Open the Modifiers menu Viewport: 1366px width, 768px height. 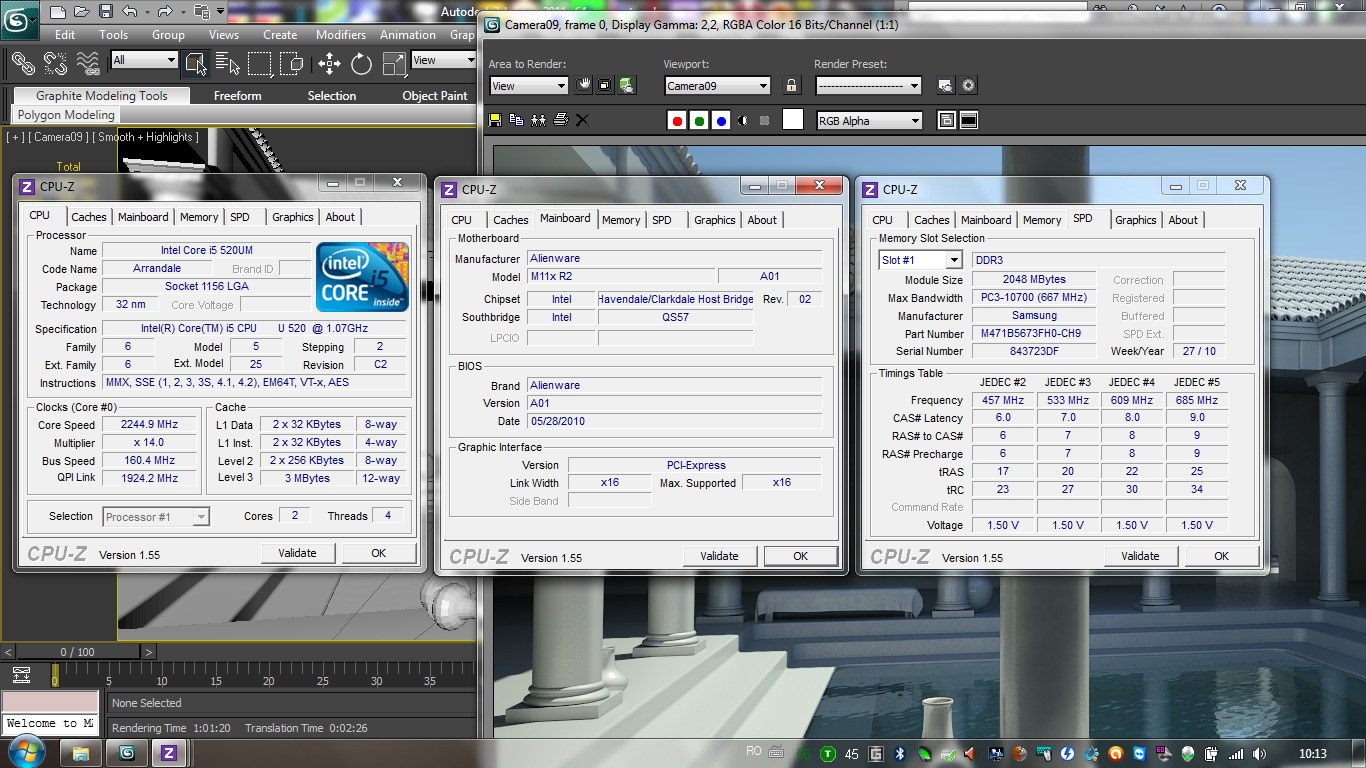click(341, 34)
